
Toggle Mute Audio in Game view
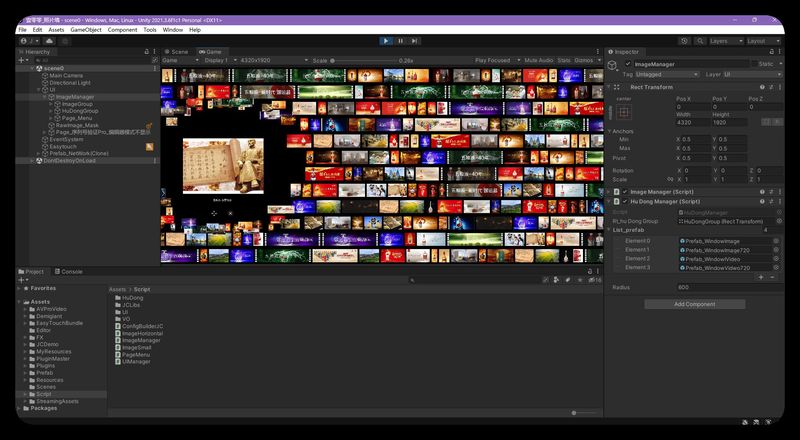tap(538, 60)
